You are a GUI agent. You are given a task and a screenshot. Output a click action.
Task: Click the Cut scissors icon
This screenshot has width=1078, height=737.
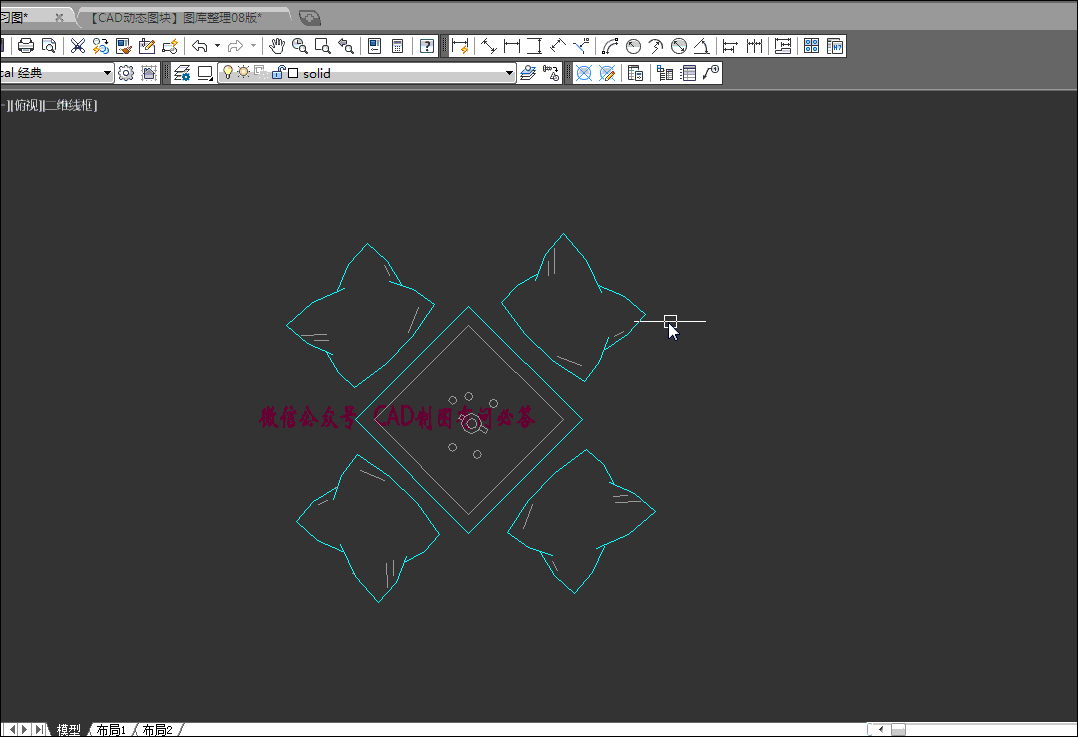78,46
